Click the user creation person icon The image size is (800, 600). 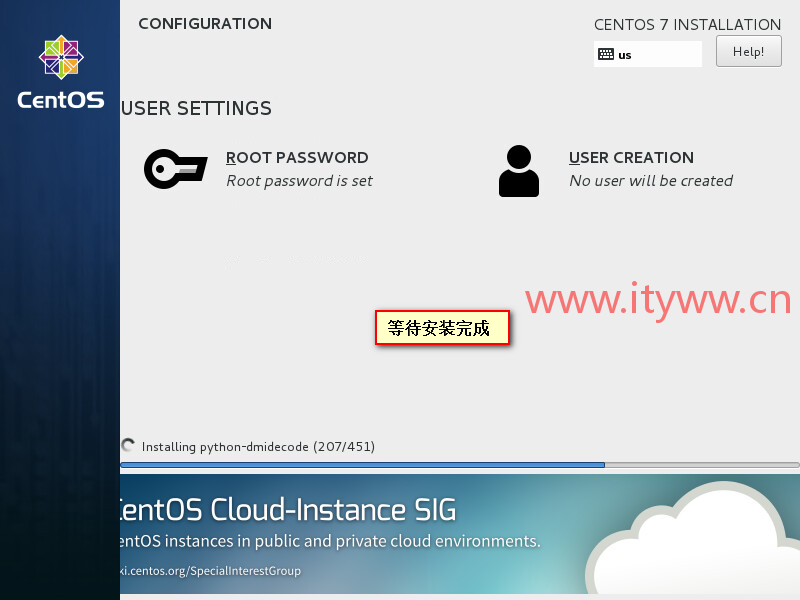click(518, 171)
